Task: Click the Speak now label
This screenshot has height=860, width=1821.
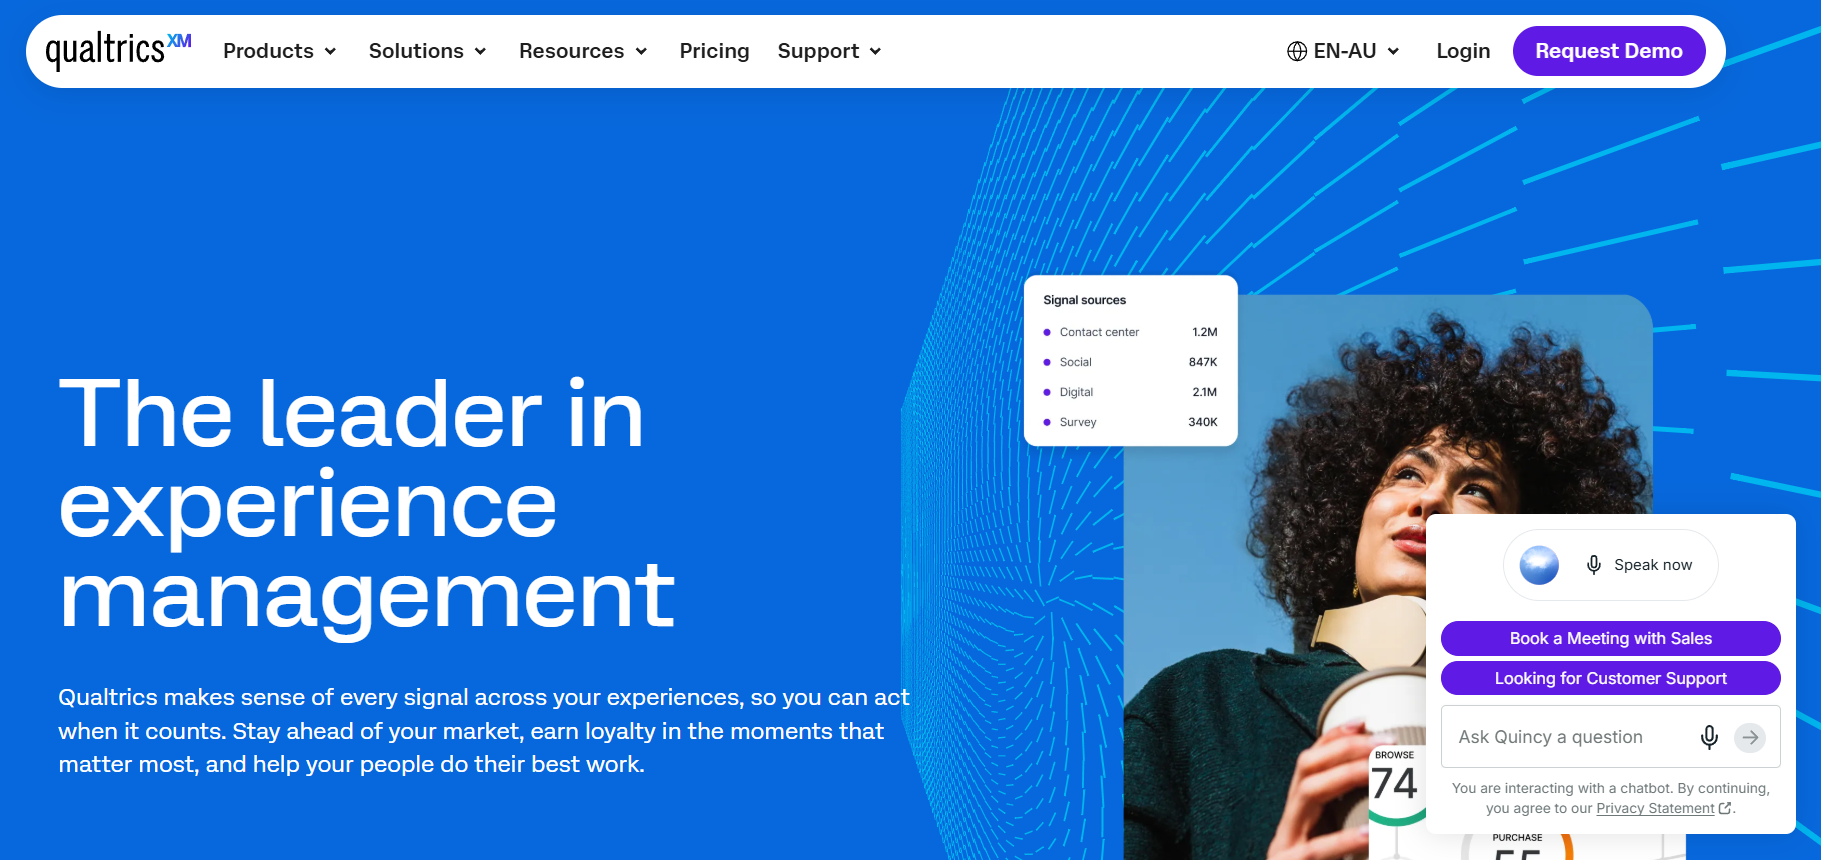Action: click(x=1653, y=565)
